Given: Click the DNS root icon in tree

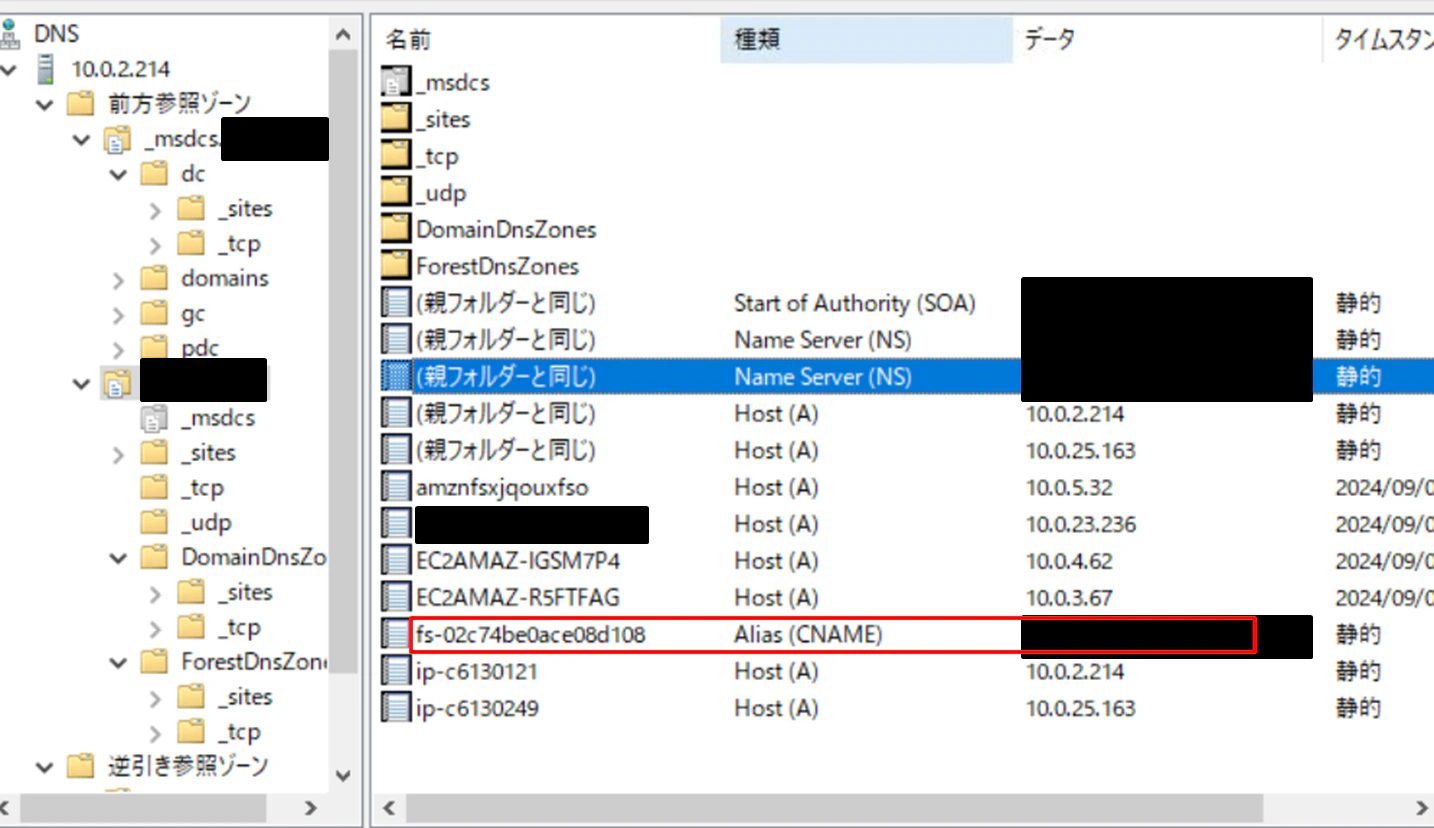Looking at the screenshot, I should pos(10,32).
